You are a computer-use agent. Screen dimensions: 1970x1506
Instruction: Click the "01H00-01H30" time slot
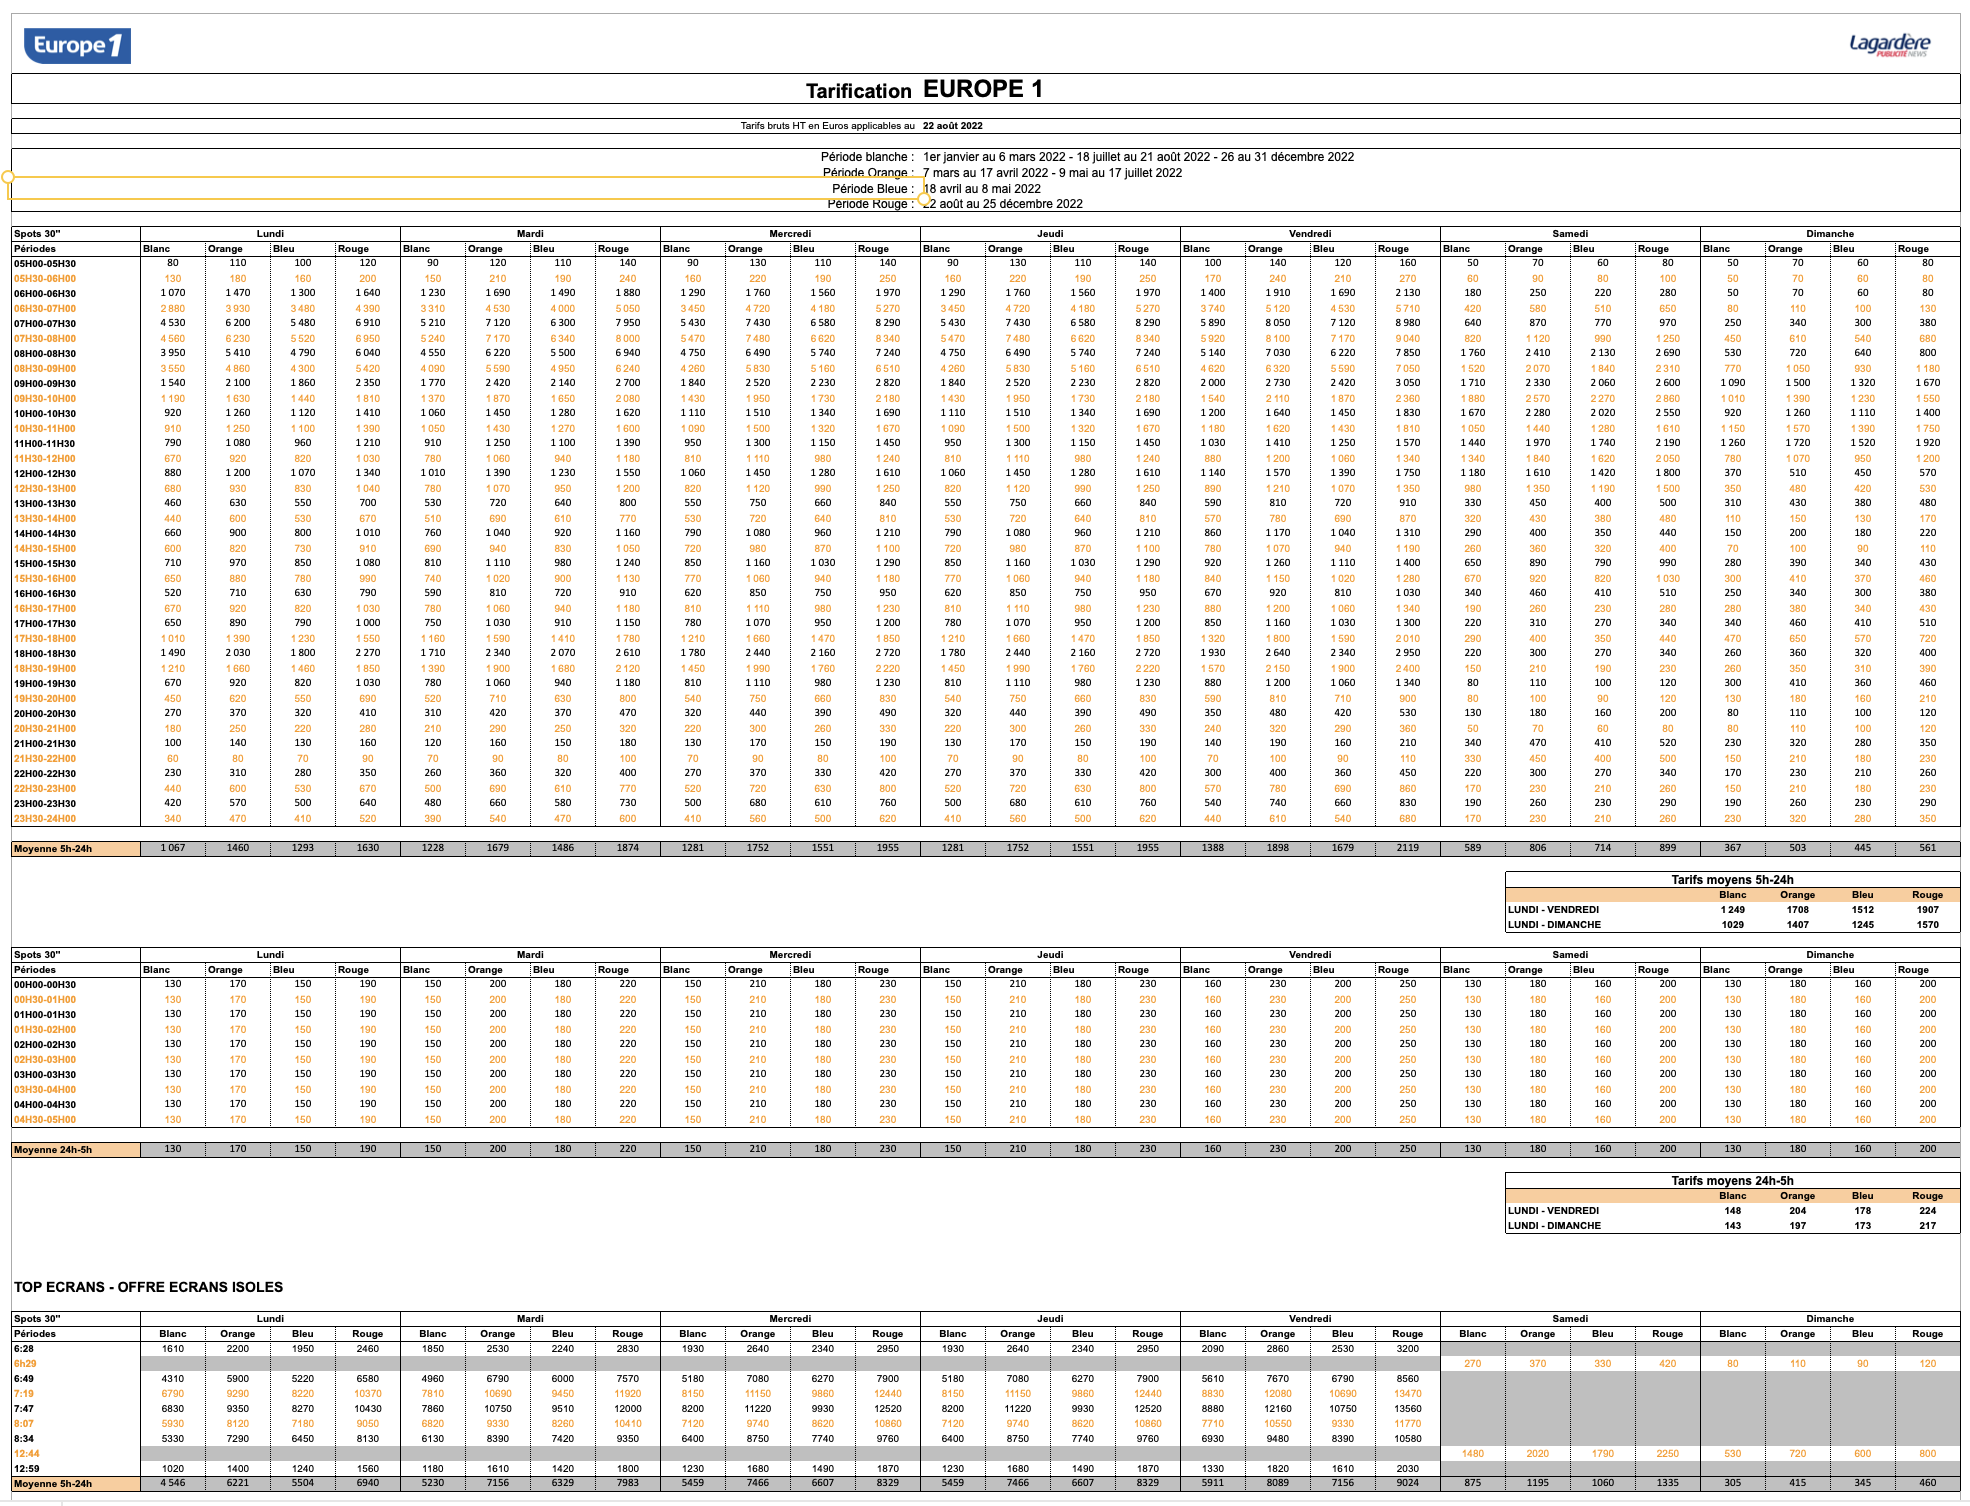coord(45,1015)
